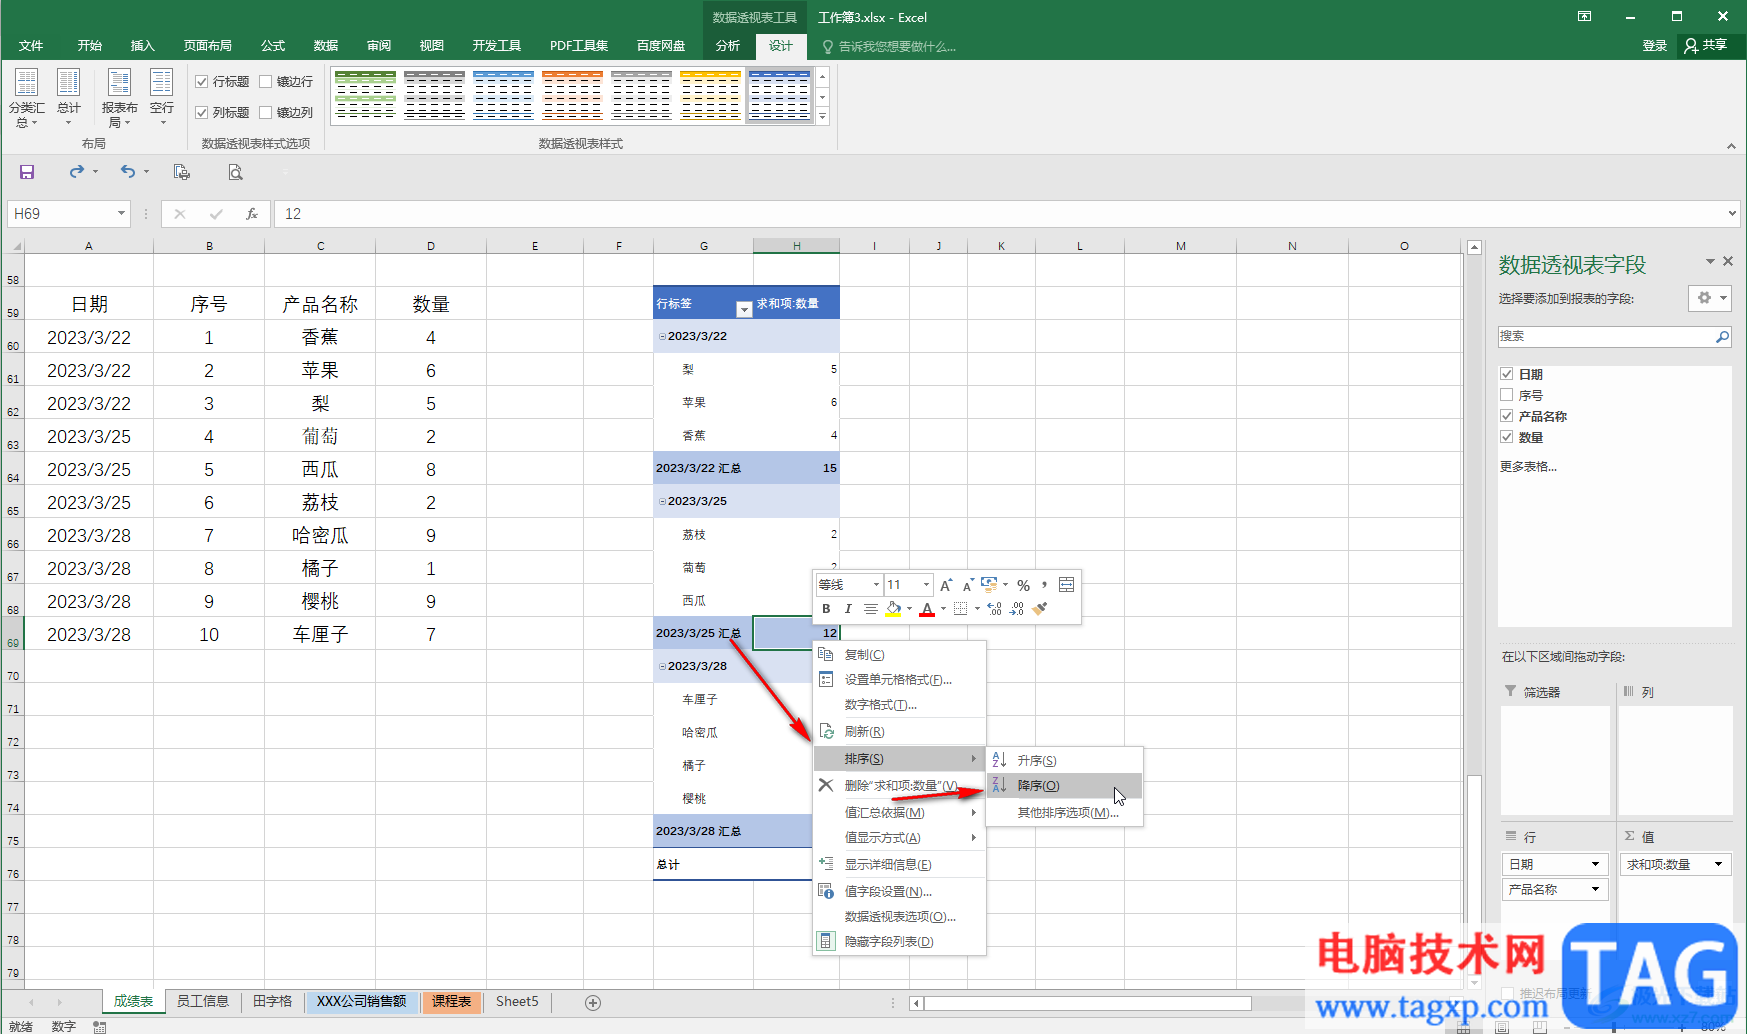Screen dimensions: 1747x1034
Task: Toggle the Row Headers (行标题) checkbox
Action: [202, 82]
